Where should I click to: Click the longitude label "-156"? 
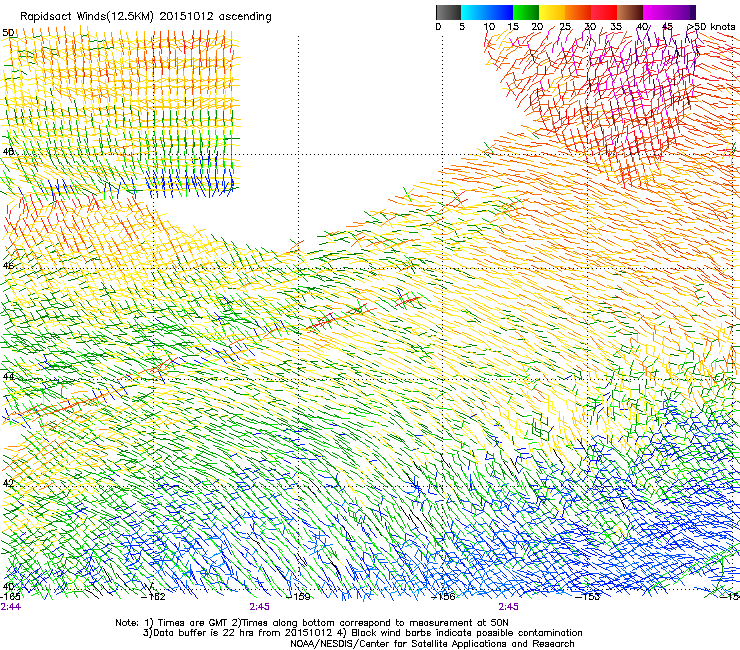(444, 597)
